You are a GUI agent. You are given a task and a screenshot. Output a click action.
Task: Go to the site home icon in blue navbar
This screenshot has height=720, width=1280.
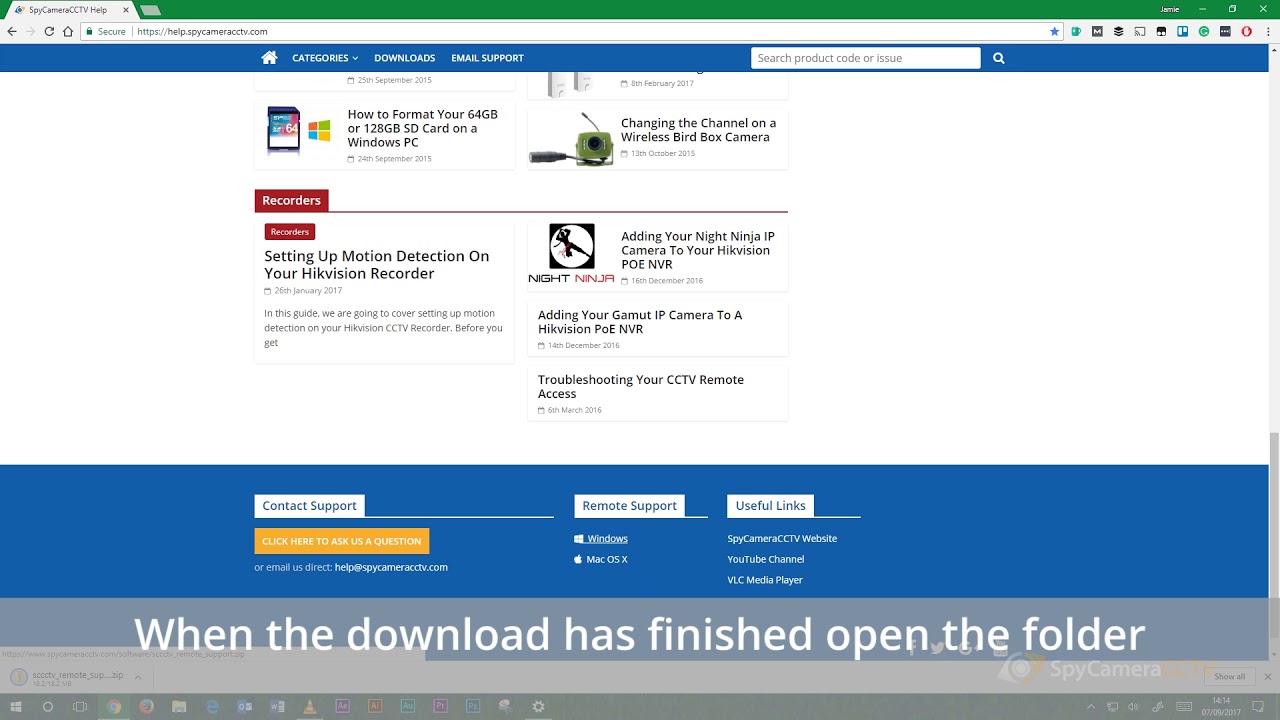pyautogui.click(x=269, y=58)
